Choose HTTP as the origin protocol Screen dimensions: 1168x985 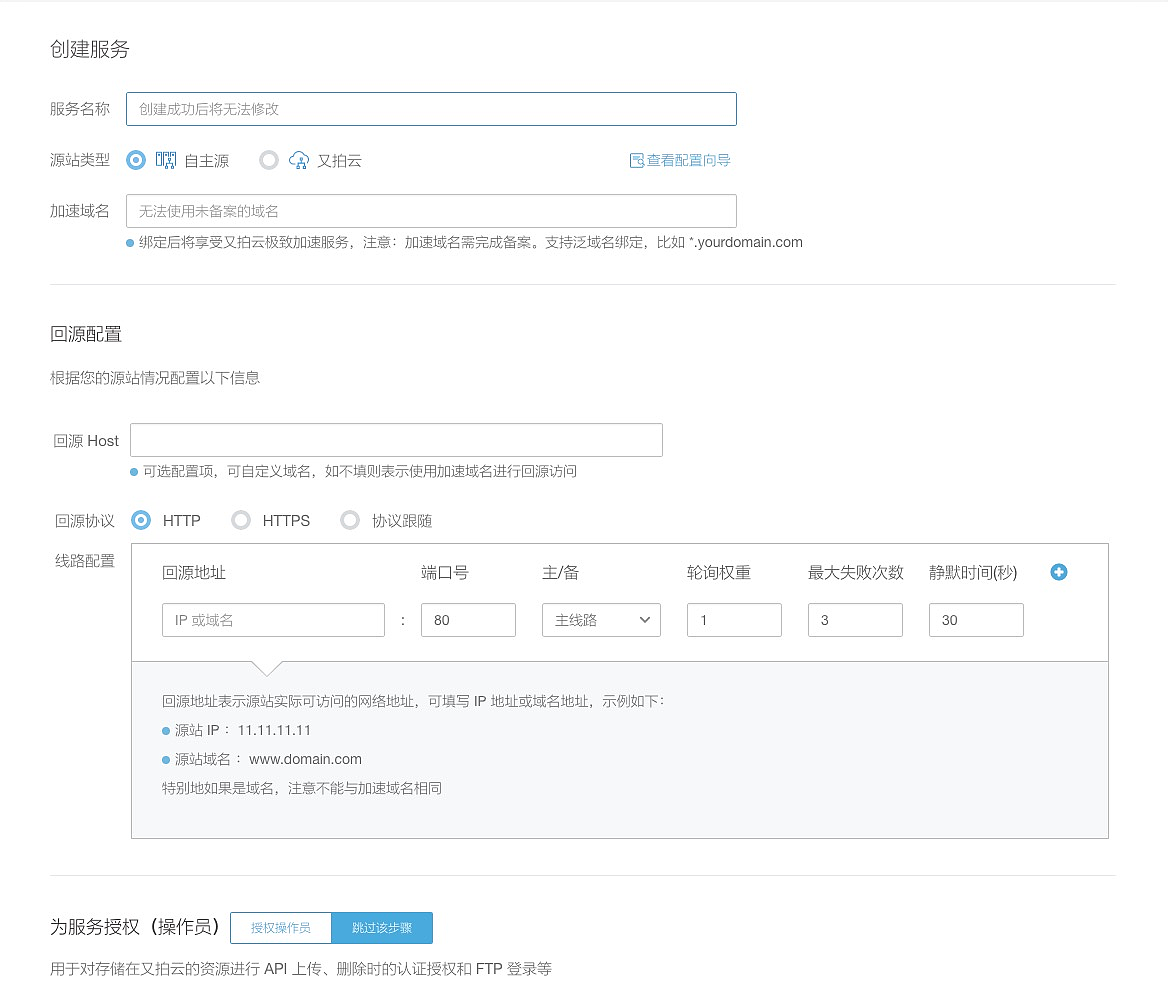click(141, 520)
